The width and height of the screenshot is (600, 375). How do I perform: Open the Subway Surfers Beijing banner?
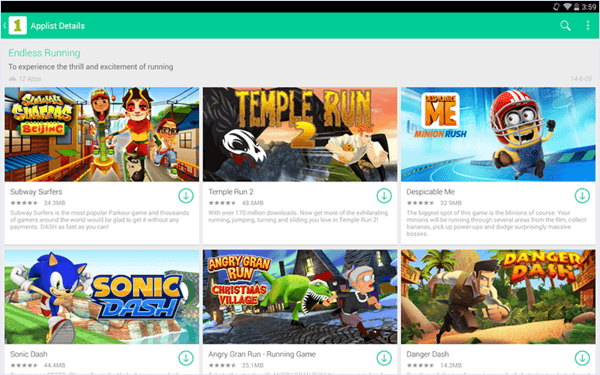point(102,134)
